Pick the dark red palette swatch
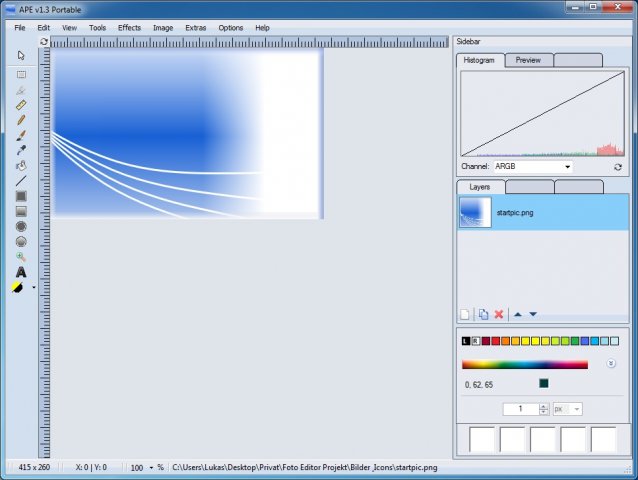This screenshot has width=638, height=480. coord(486,341)
